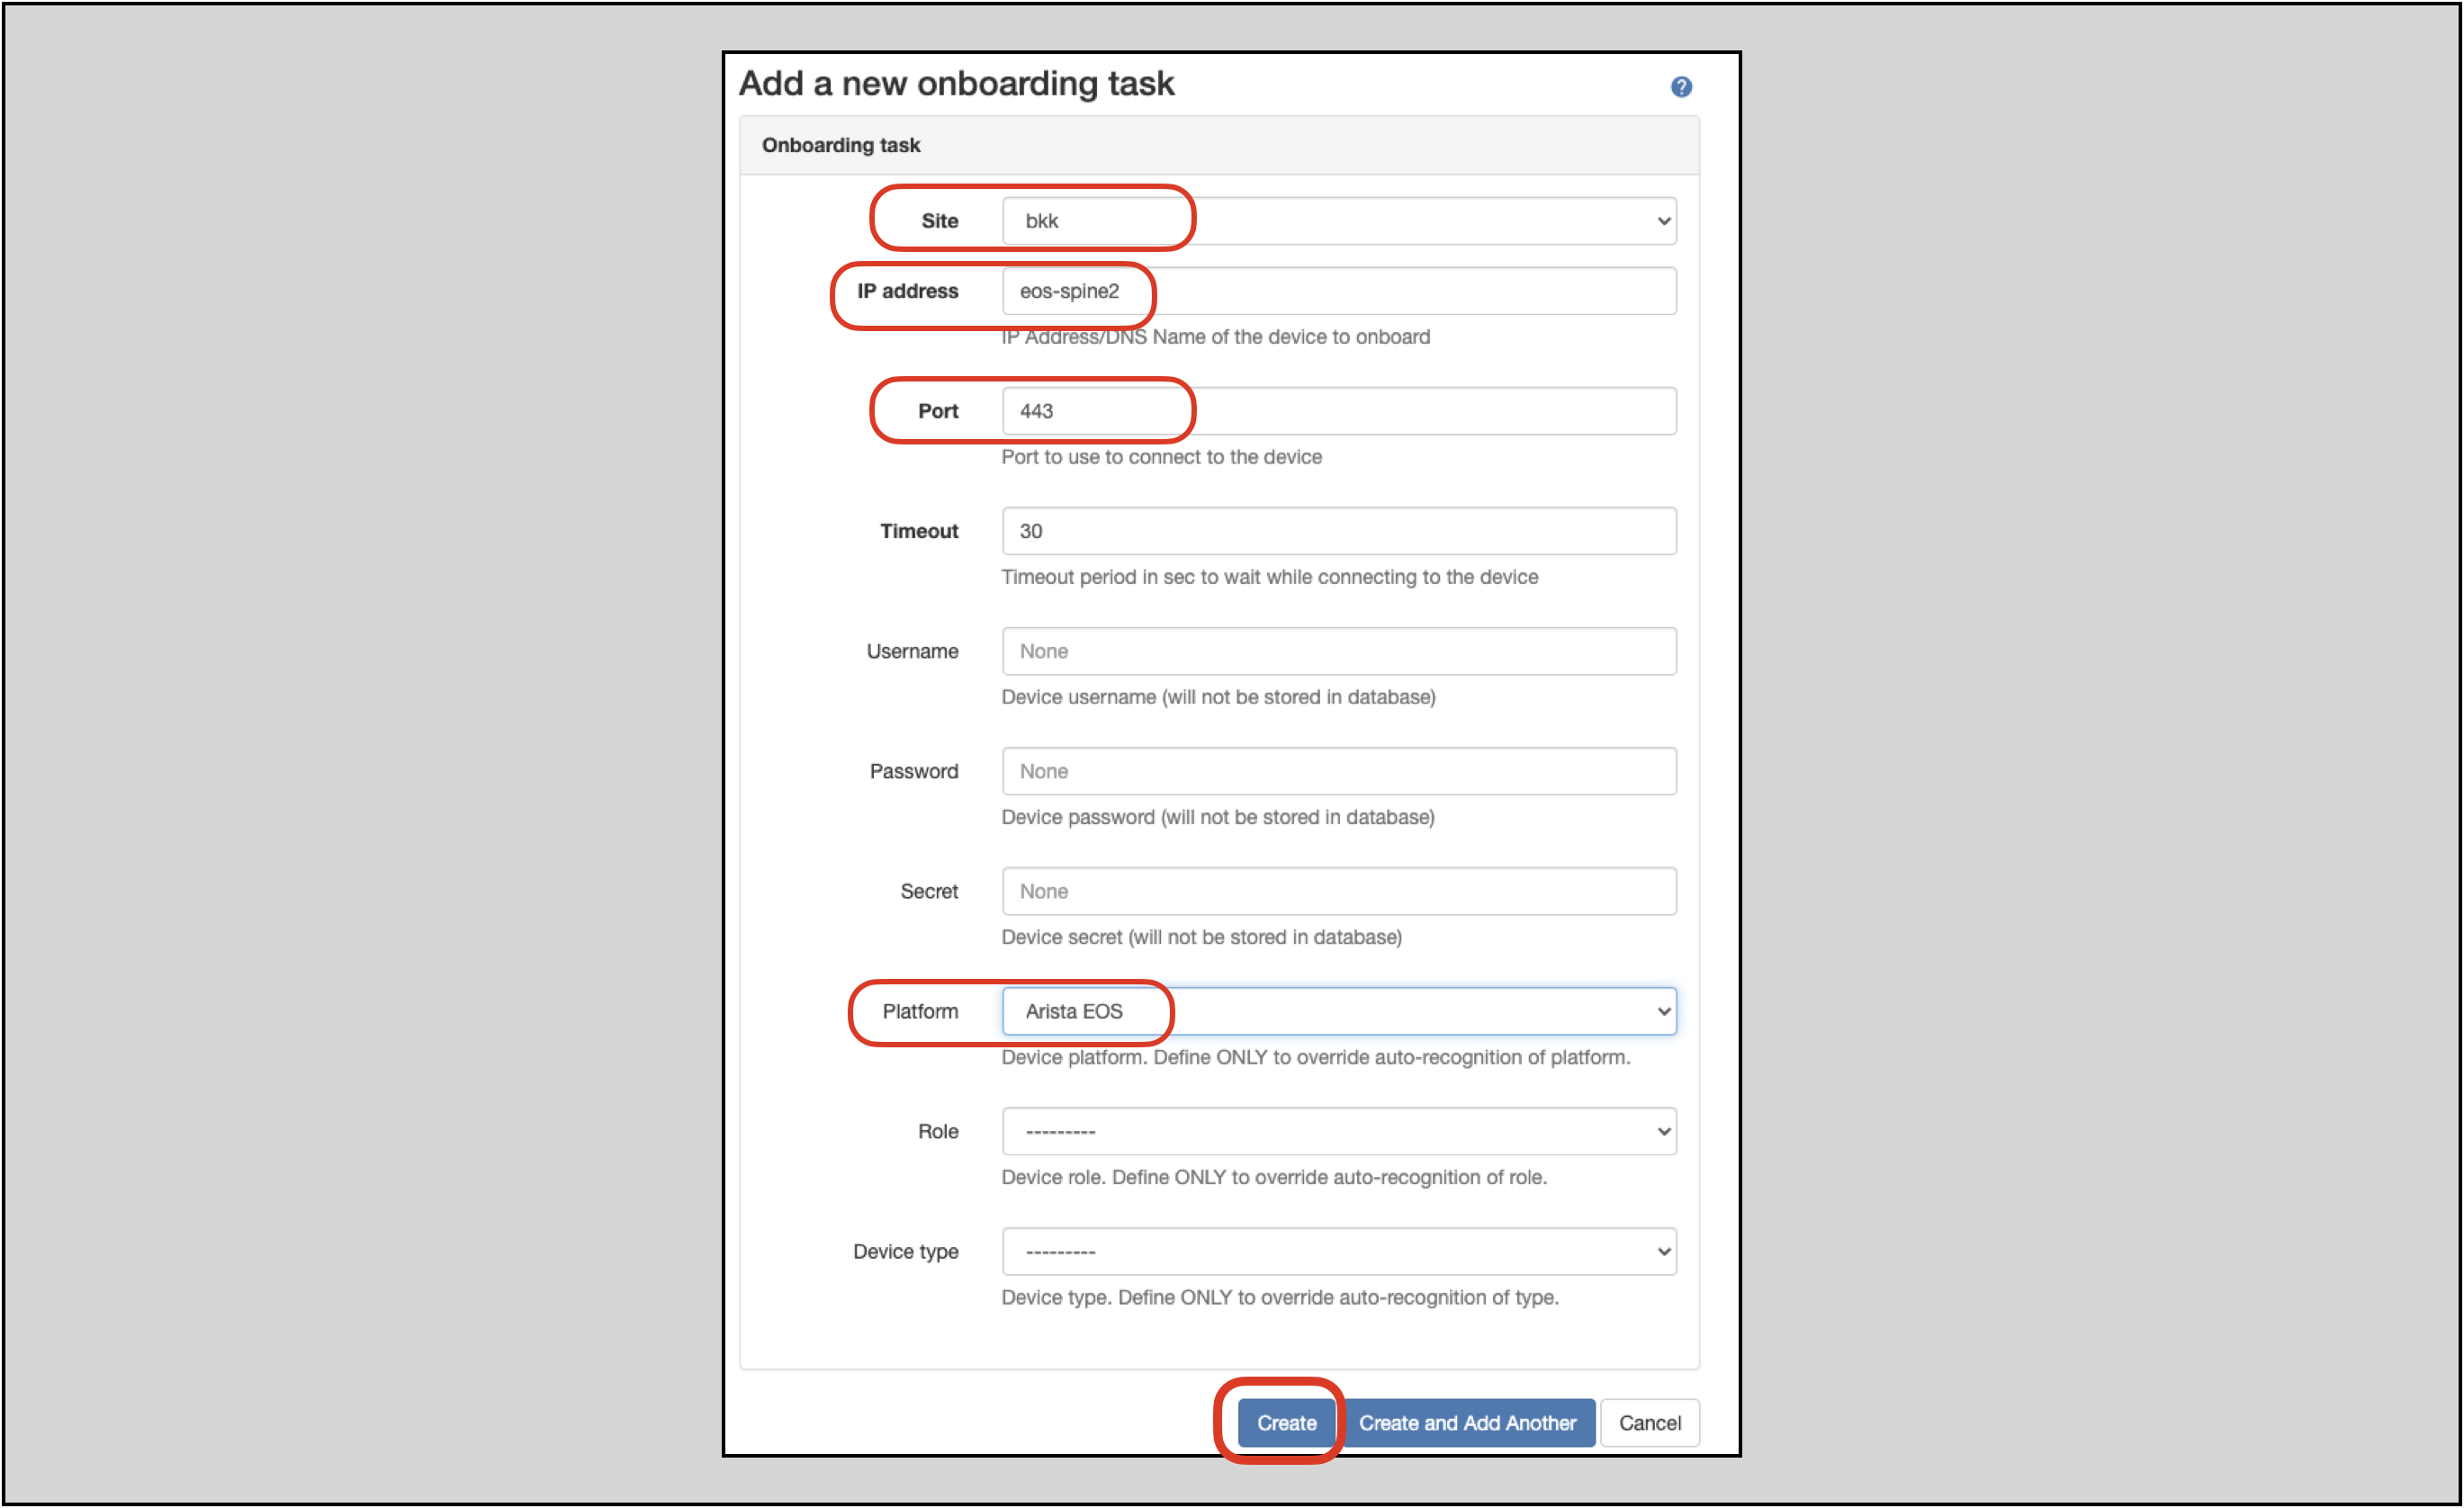
Task: Click help text 'IP Address/DNS Name of the device to onboard'
Action: point(1216,337)
